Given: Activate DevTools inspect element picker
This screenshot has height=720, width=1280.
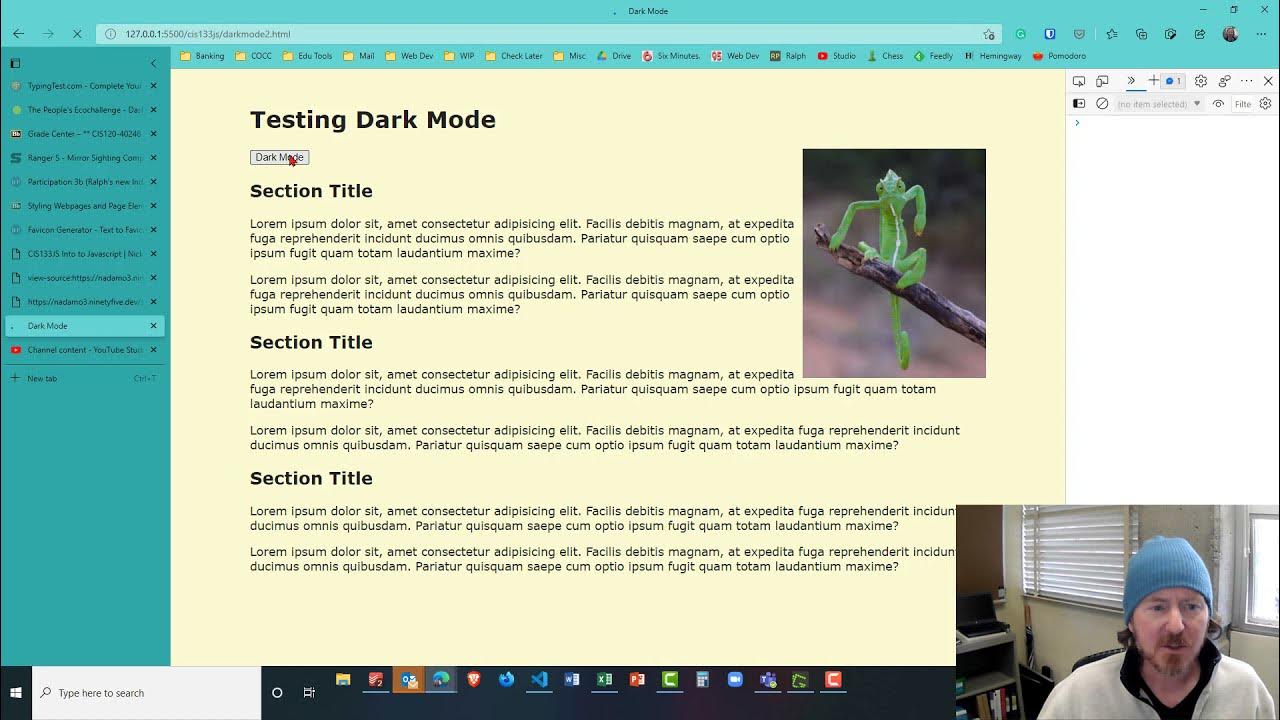Looking at the screenshot, I should click(x=1079, y=81).
